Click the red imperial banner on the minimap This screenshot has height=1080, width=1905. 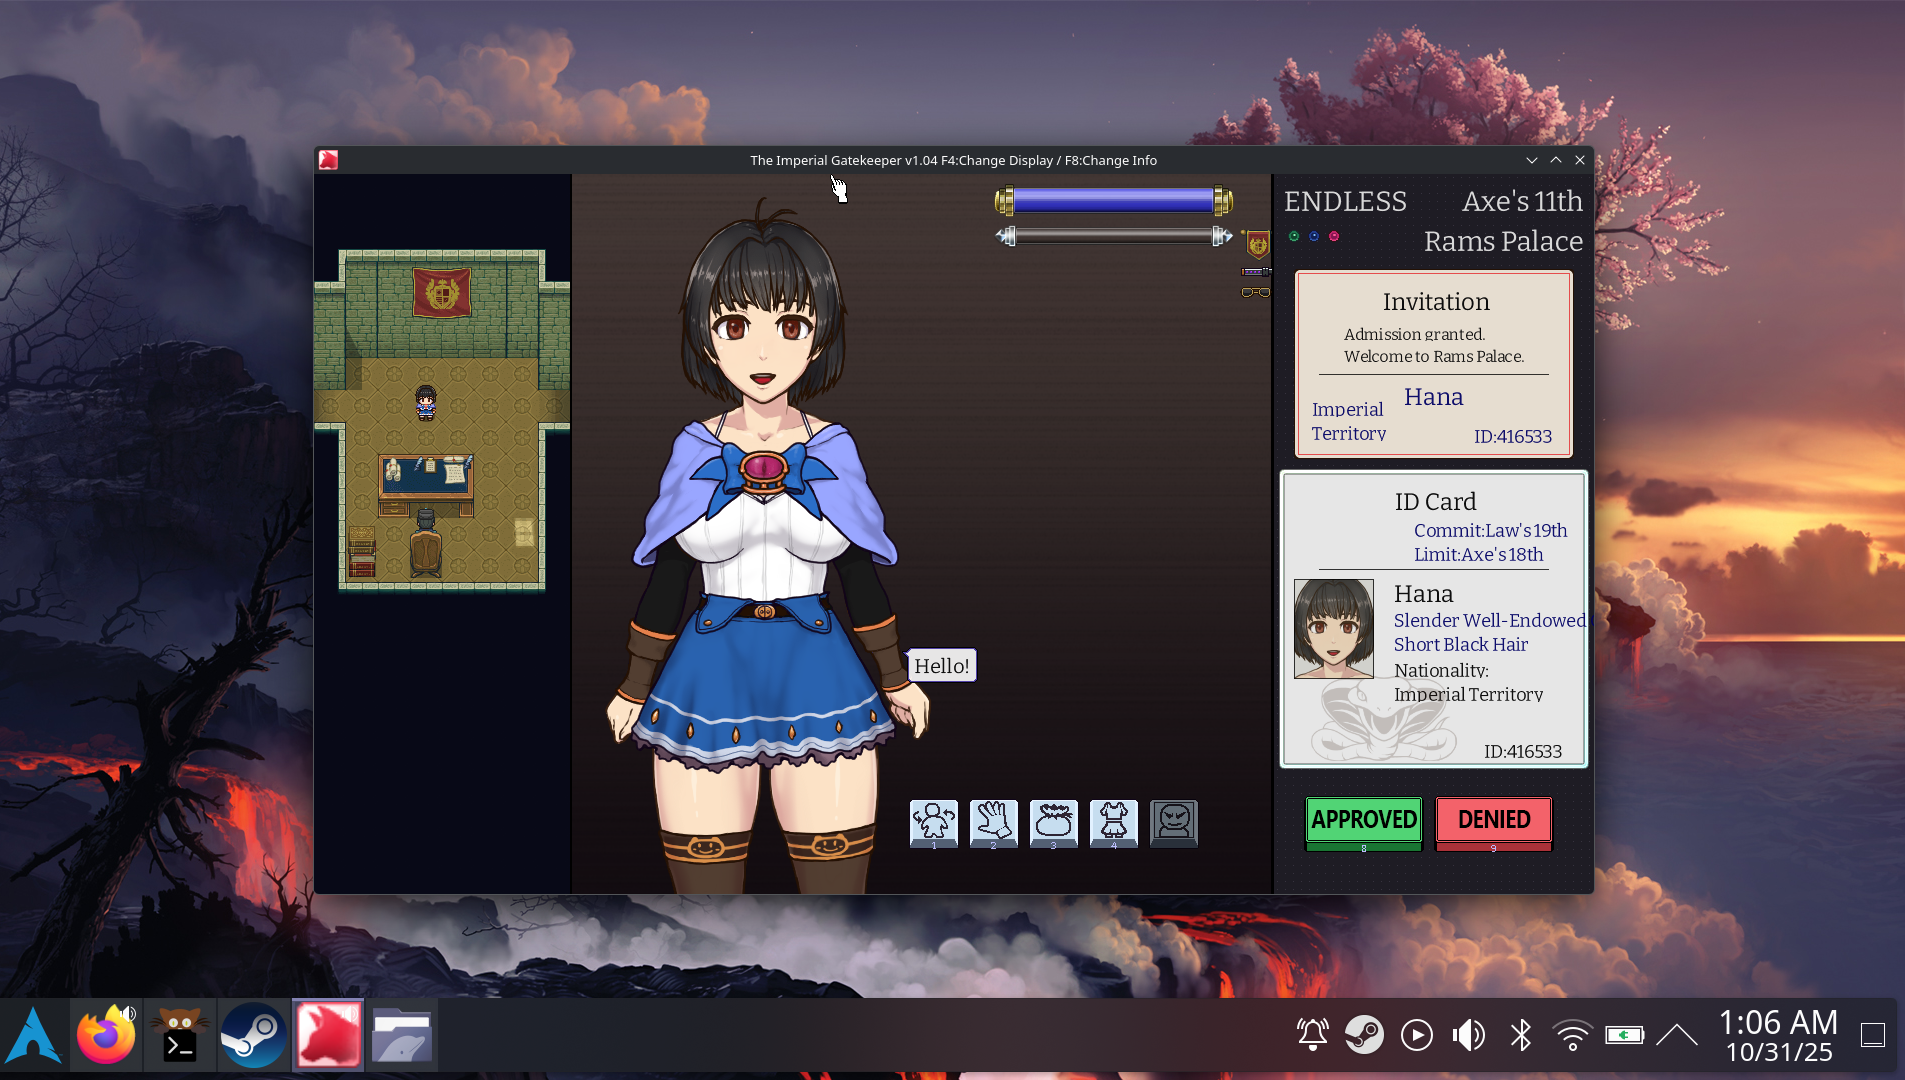tap(442, 292)
